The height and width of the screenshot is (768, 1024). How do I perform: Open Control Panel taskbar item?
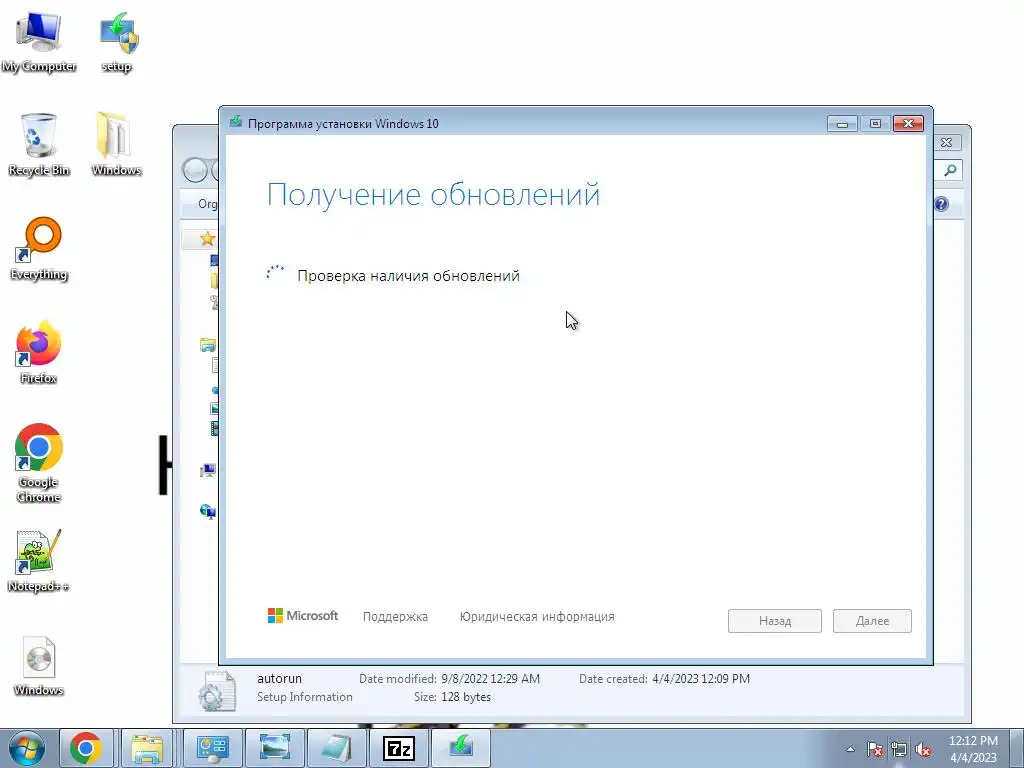coord(212,748)
